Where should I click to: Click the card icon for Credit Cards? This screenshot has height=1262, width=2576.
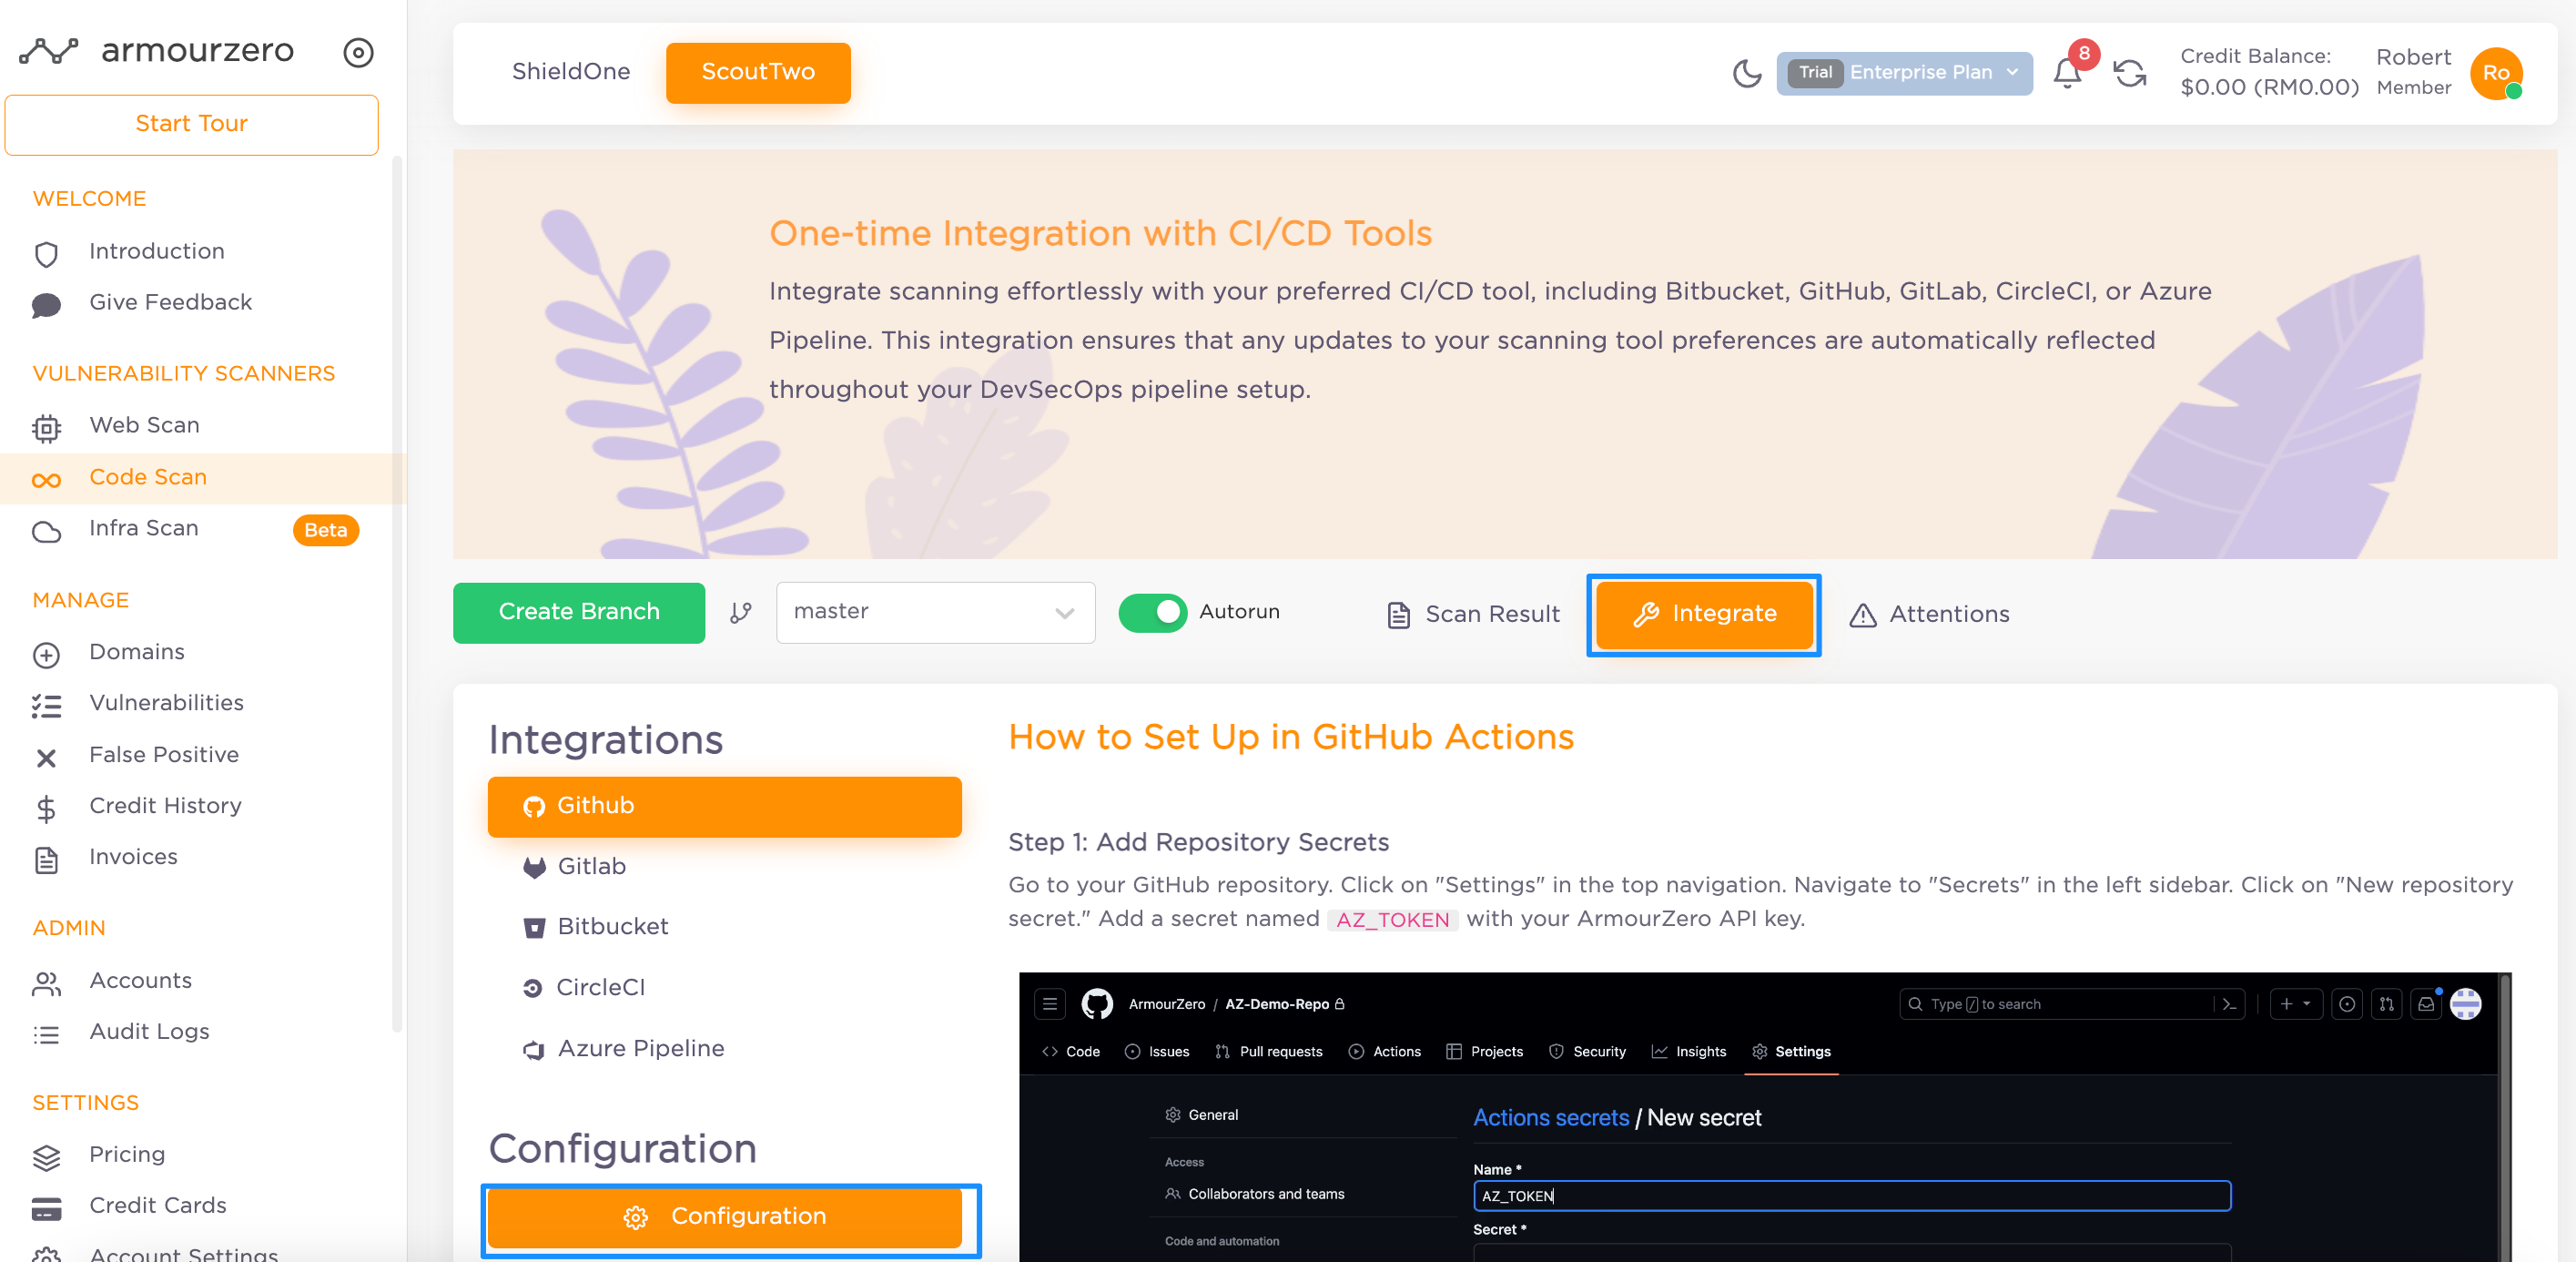(x=46, y=1209)
